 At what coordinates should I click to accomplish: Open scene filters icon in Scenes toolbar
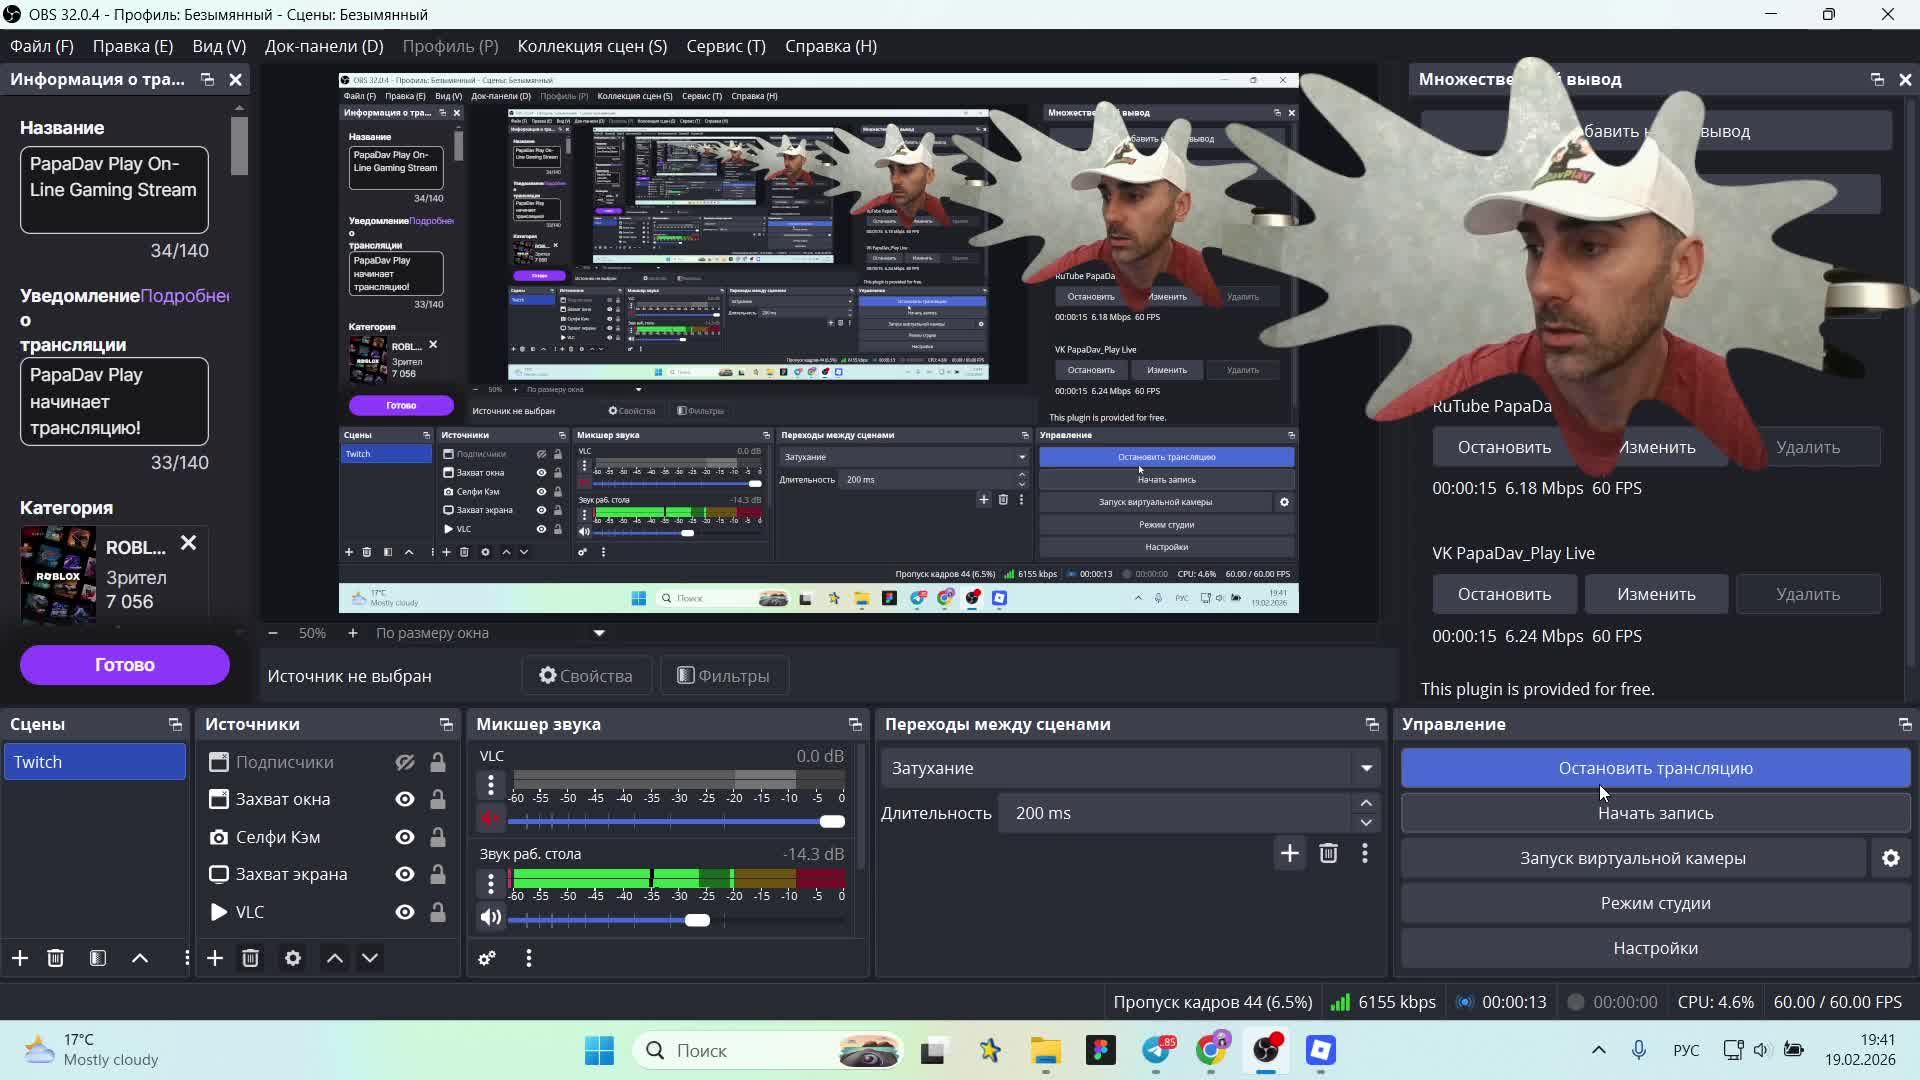tap(98, 958)
